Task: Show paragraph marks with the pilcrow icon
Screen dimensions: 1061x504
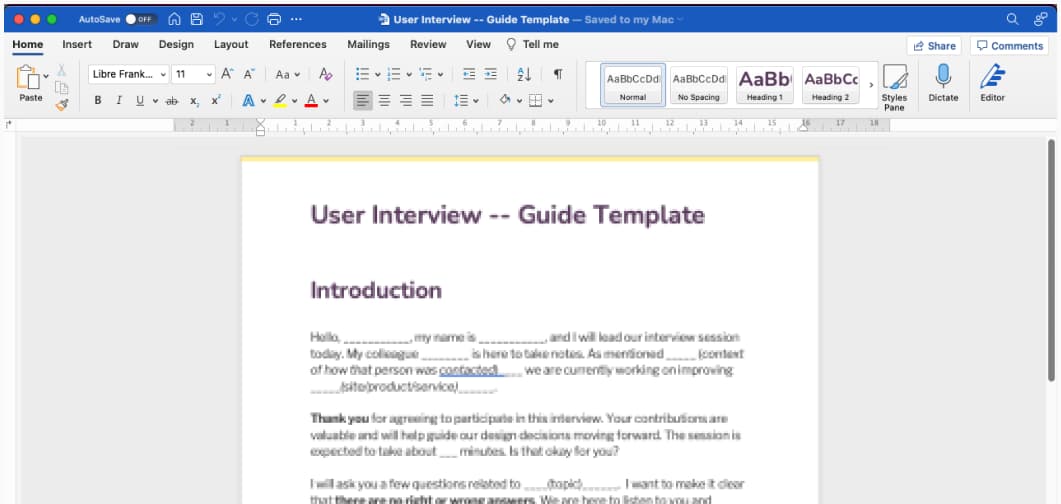Action: click(558, 74)
